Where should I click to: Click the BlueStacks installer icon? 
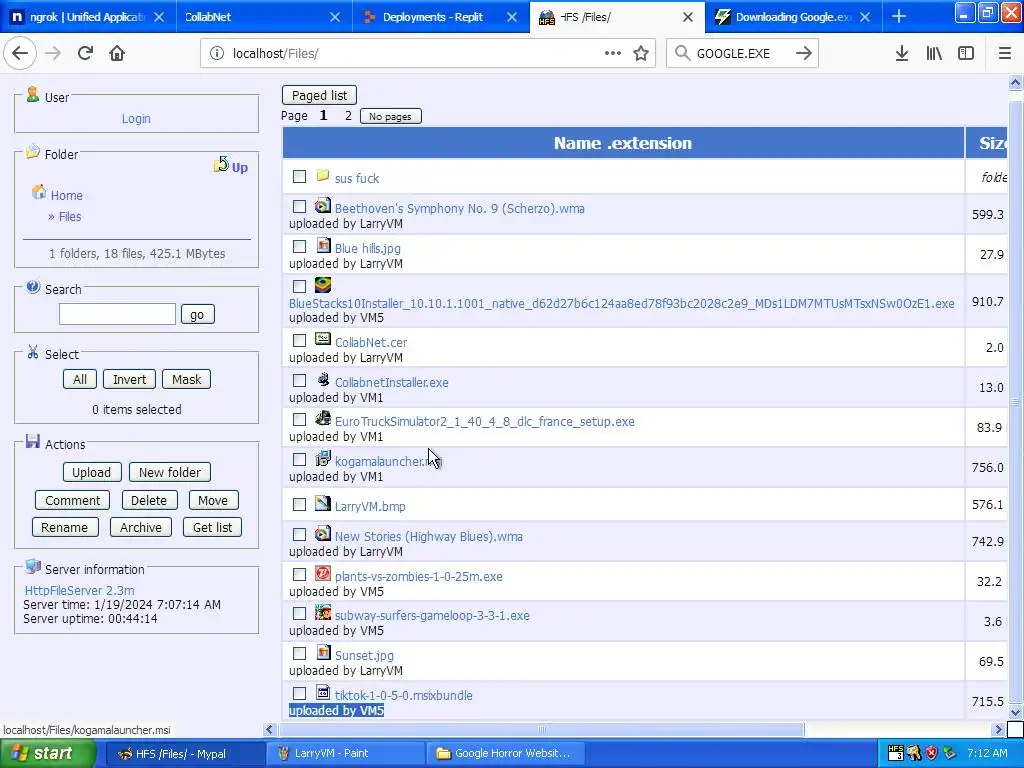(323, 285)
